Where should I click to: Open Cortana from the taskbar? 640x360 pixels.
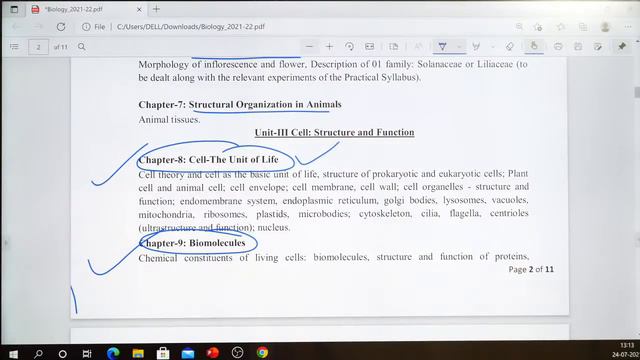coord(62,353)
